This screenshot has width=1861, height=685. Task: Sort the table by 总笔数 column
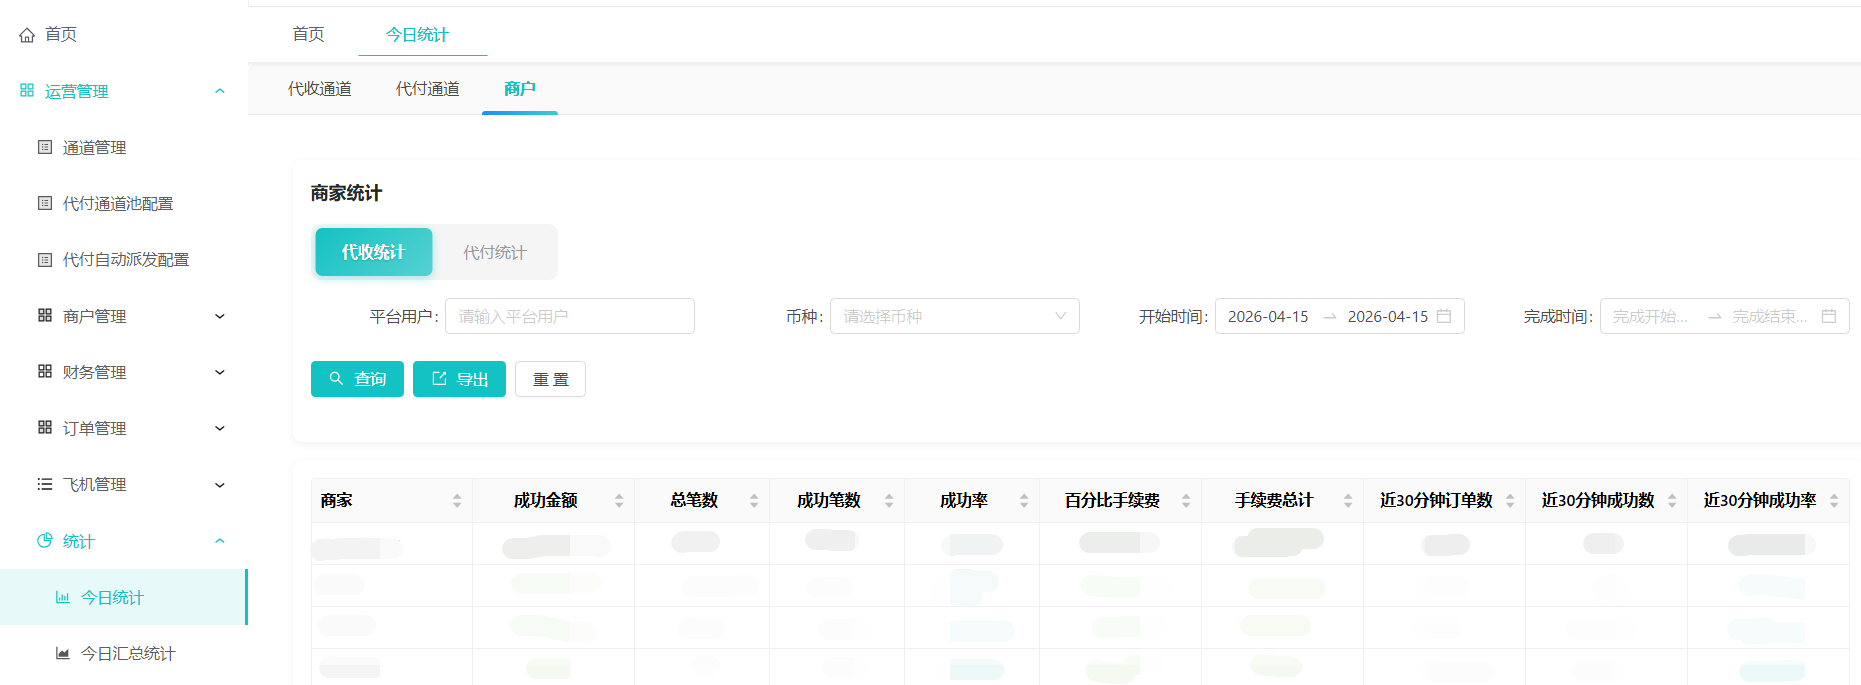(754, 500)
